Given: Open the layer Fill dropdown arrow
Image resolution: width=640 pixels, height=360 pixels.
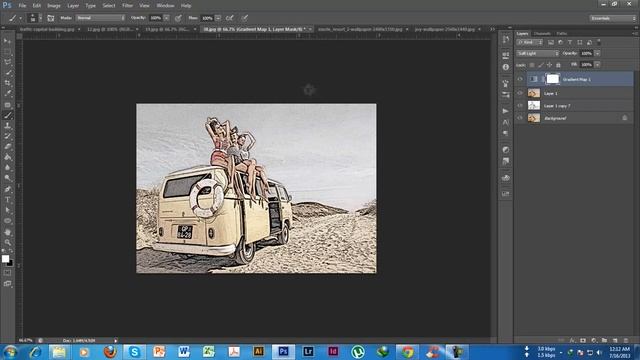Looking at the screenshot, I should tap(597, 64).
